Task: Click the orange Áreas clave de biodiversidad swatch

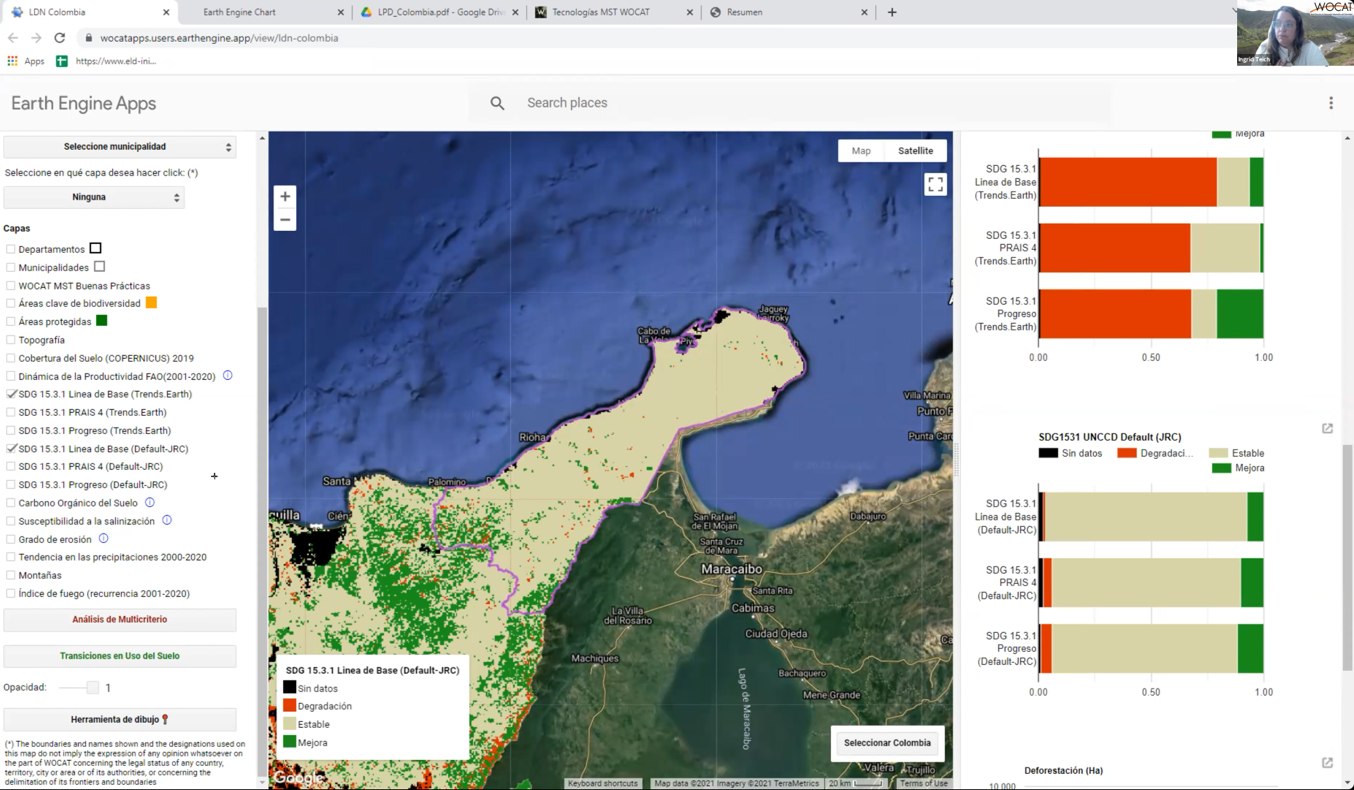Action: pos(151,303)
